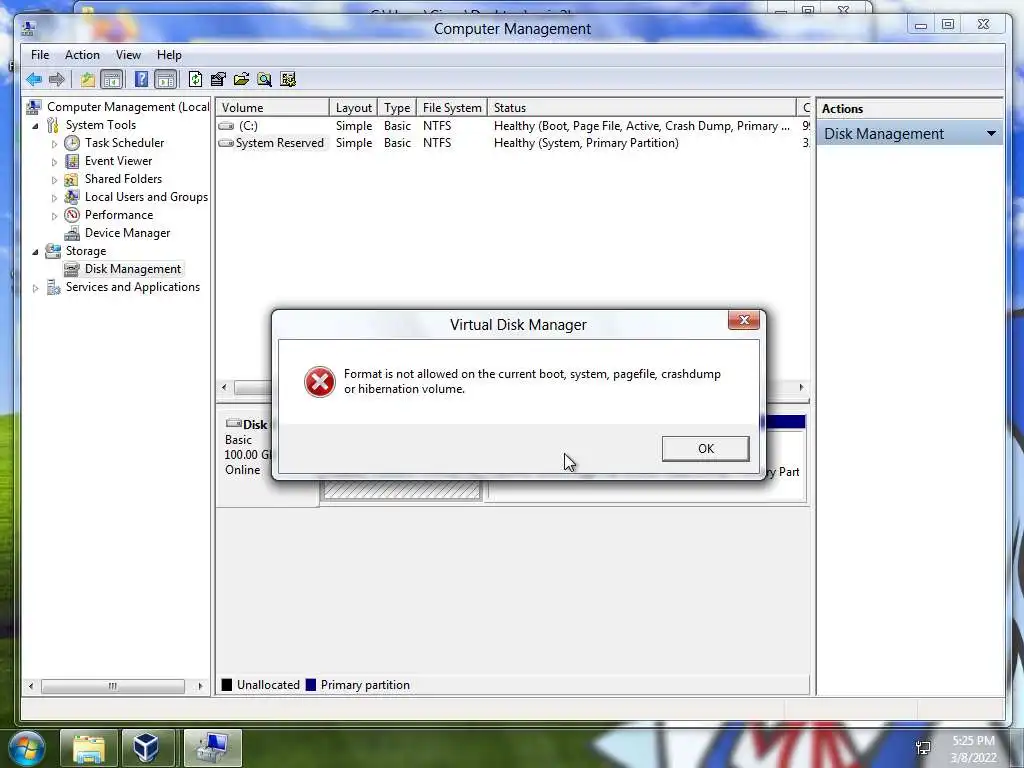Click Computer Management taskbar icon
Image resolution: width=1024 pixels, height=768 pixels.
(x=213, y=748)
